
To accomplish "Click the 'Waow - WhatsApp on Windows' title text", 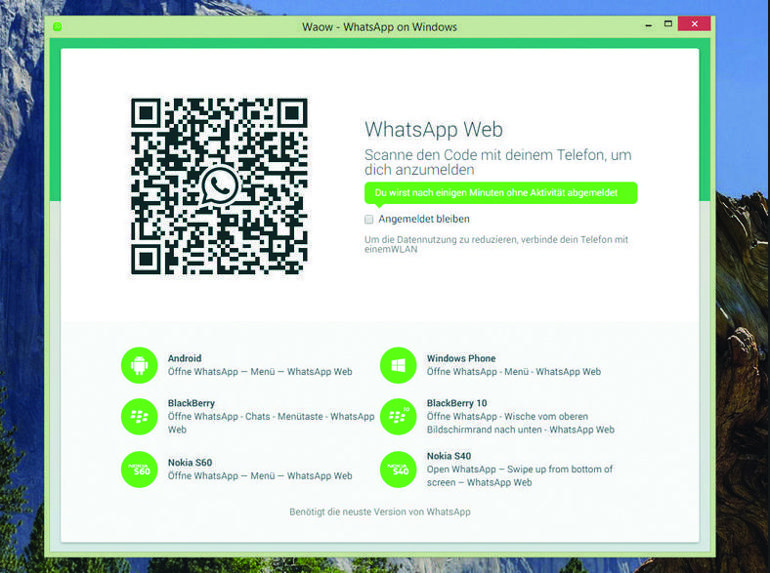I will click(379, 27).
